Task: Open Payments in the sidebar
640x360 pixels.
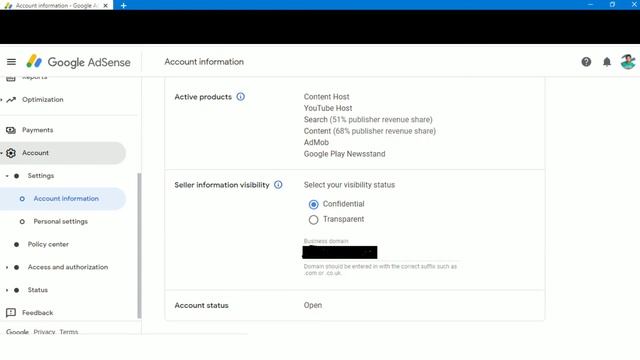Action: pyautogui.click(x=38, y=130)
